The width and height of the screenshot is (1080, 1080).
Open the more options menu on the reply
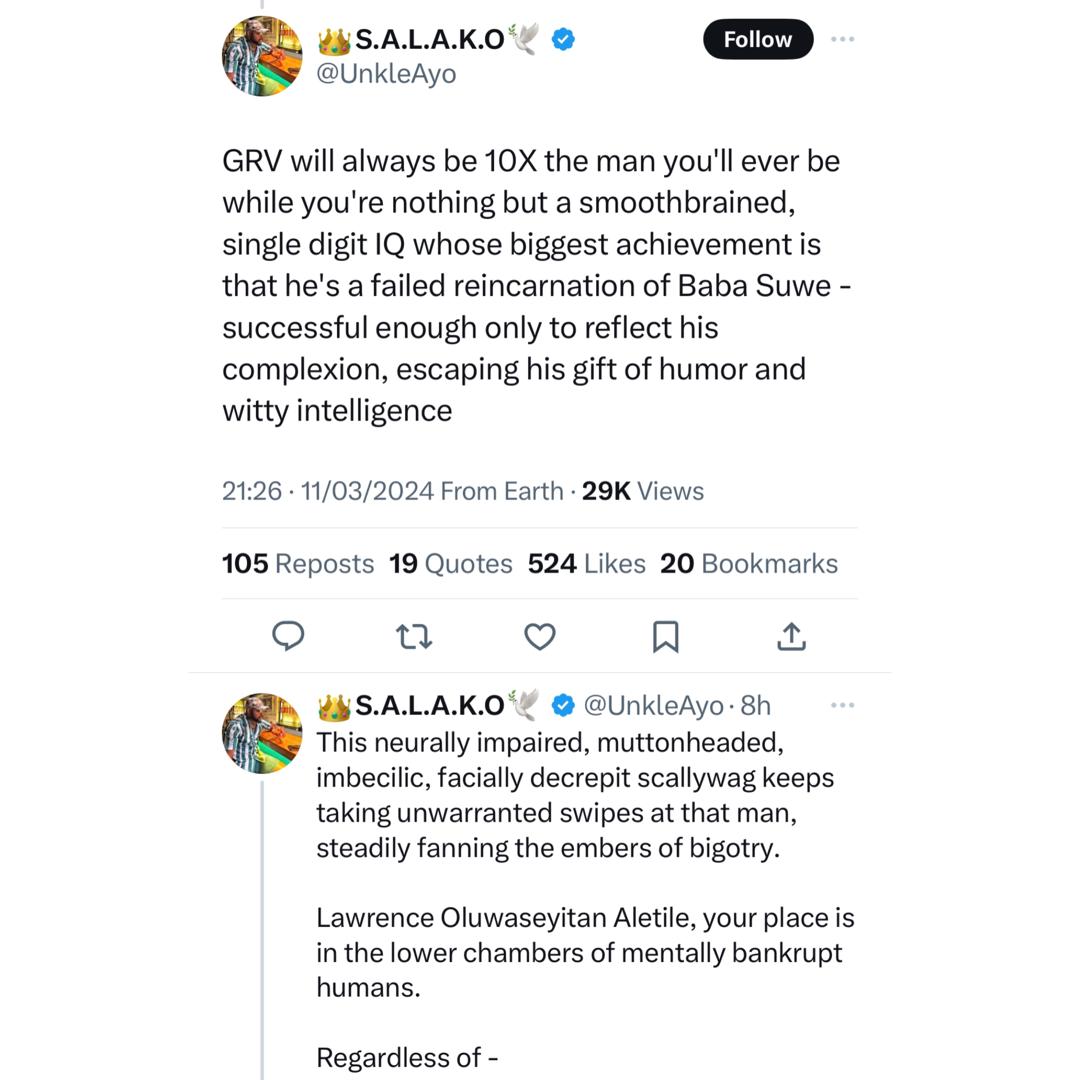(843, 705)
